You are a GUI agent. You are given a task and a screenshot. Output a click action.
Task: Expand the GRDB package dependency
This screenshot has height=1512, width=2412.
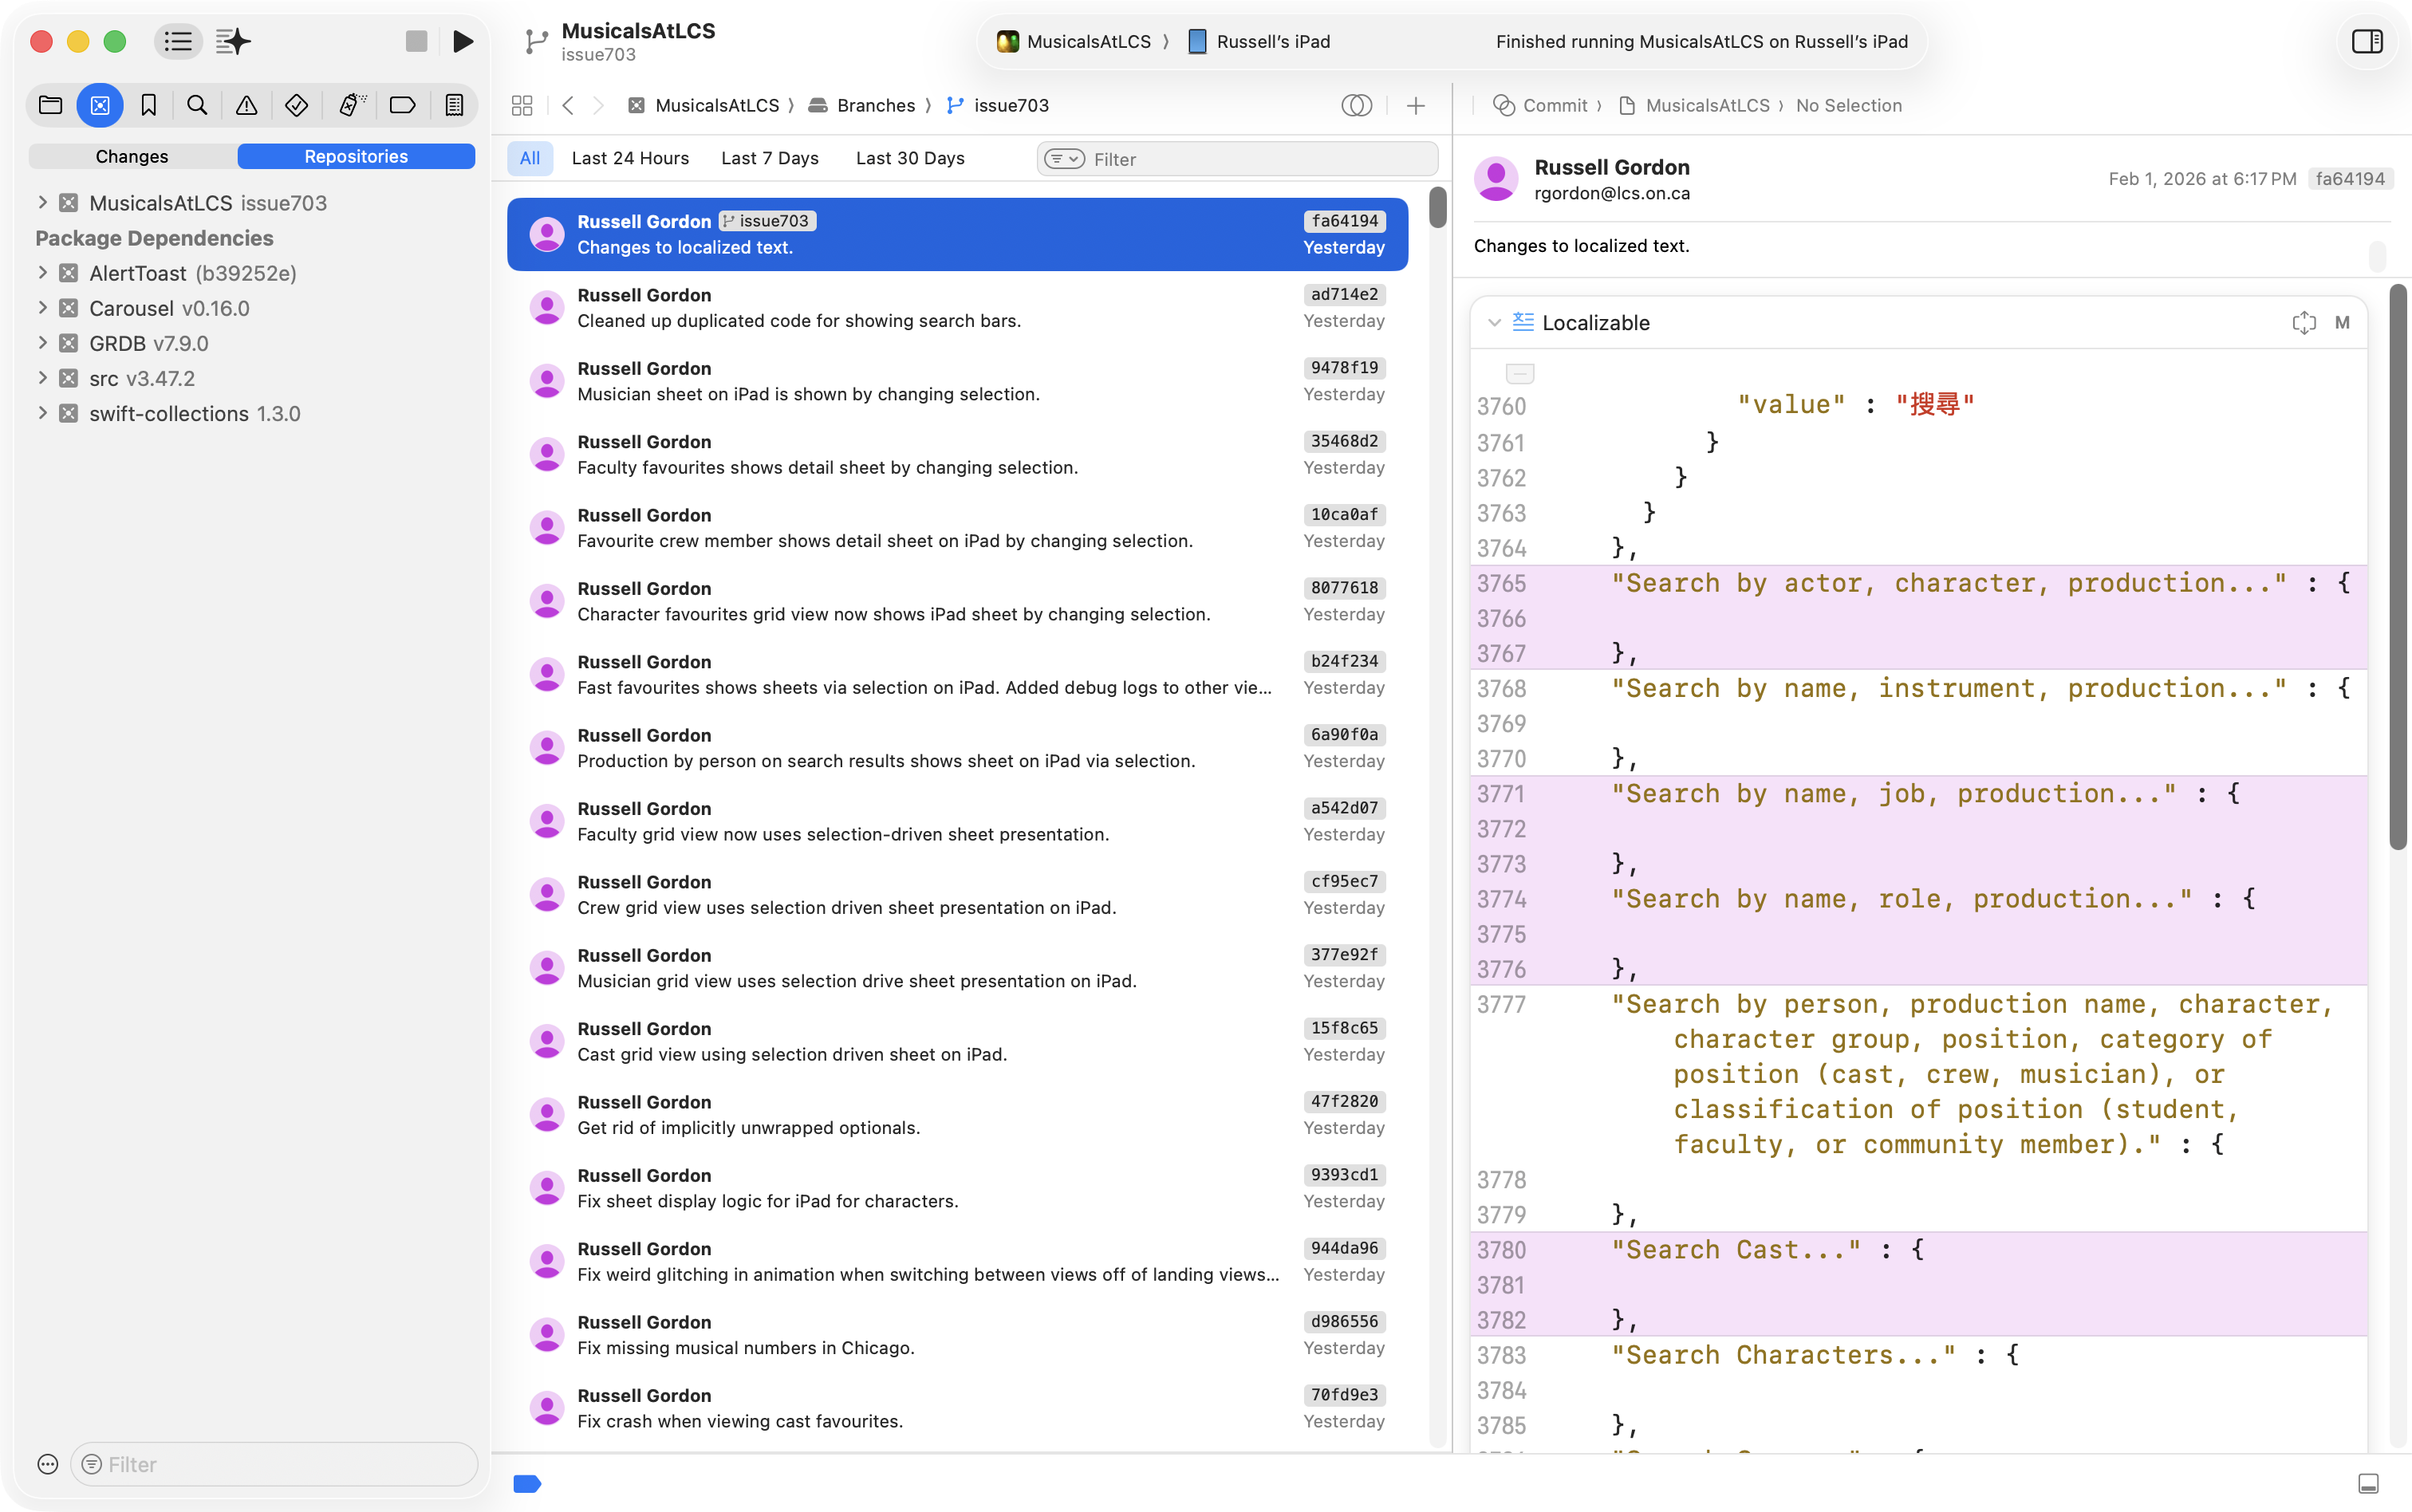42,343
